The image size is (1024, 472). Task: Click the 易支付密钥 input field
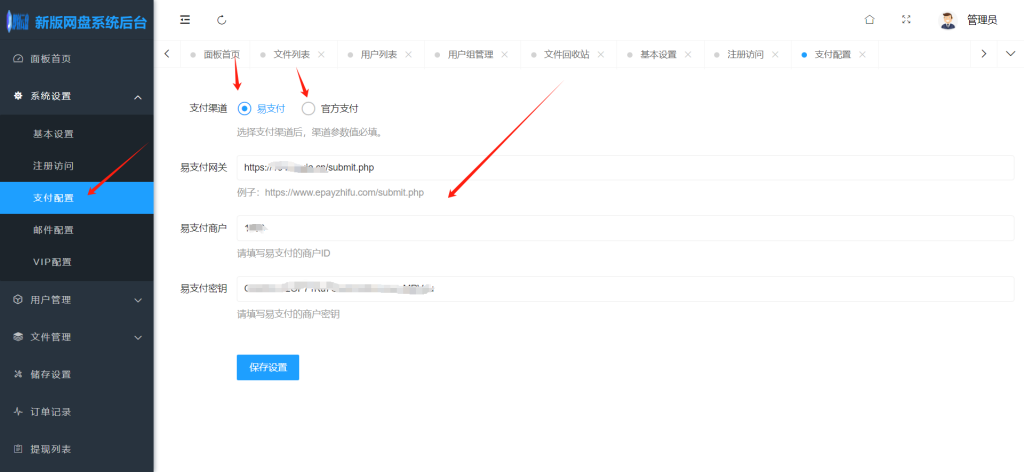(x=625, y=289)
